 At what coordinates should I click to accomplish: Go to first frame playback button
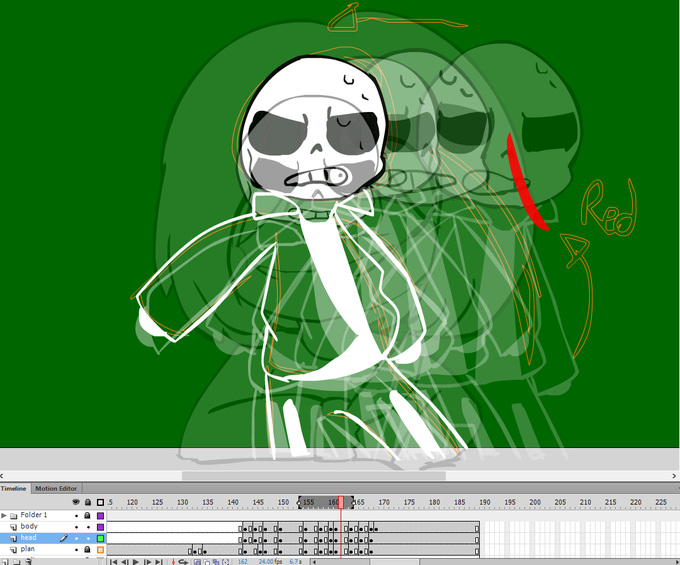pos(114,562)
